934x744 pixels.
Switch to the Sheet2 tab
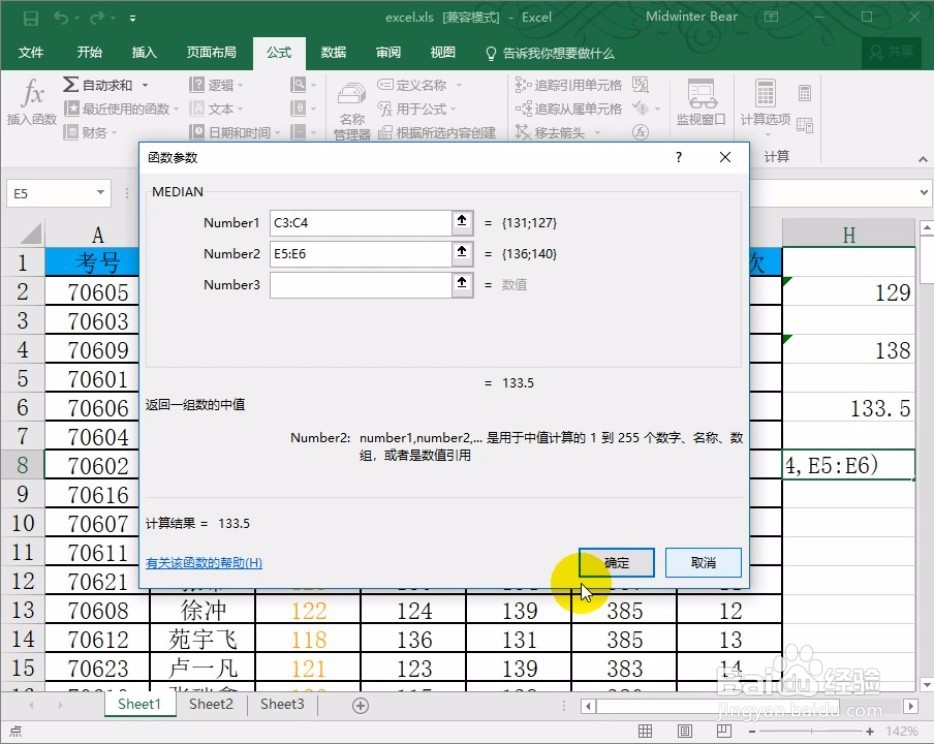[x=211, y=704]
